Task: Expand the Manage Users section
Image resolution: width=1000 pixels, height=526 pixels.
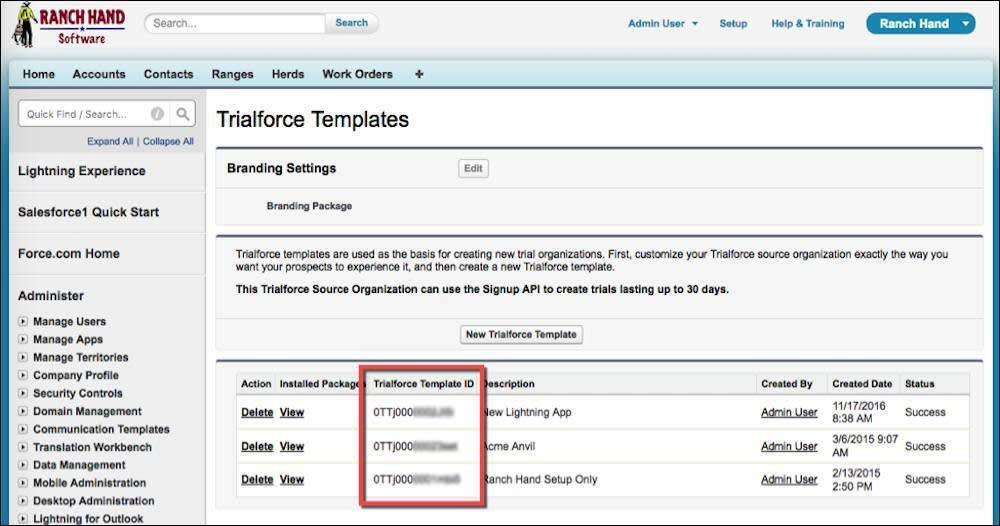Action: (23, 321)
